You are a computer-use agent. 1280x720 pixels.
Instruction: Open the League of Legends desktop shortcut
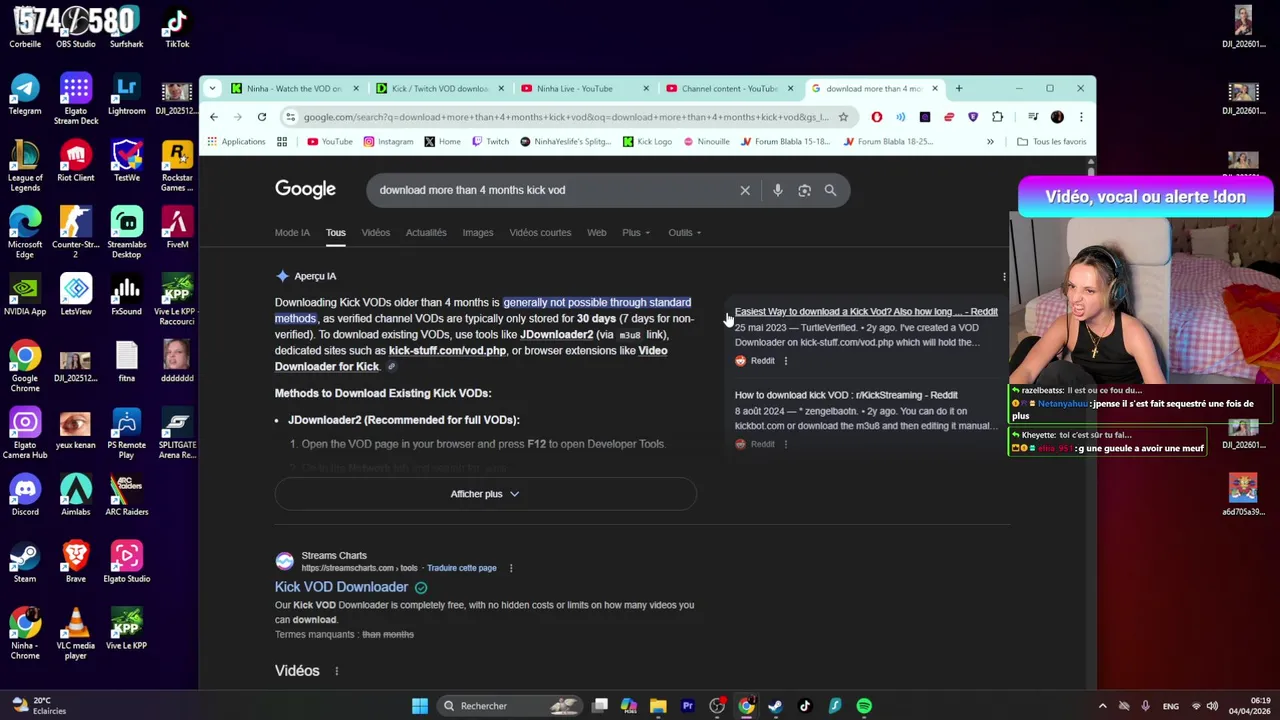coord(25,166)
